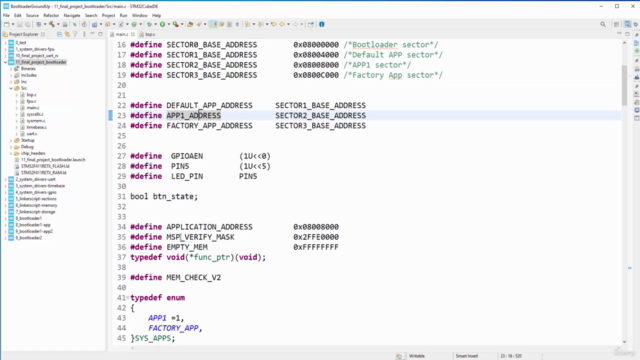This screenshot has height=360, width=640.
Task: Toggle Link with Editor in Project Explorer
Action: pyautogui.click(x=67, y=34)
